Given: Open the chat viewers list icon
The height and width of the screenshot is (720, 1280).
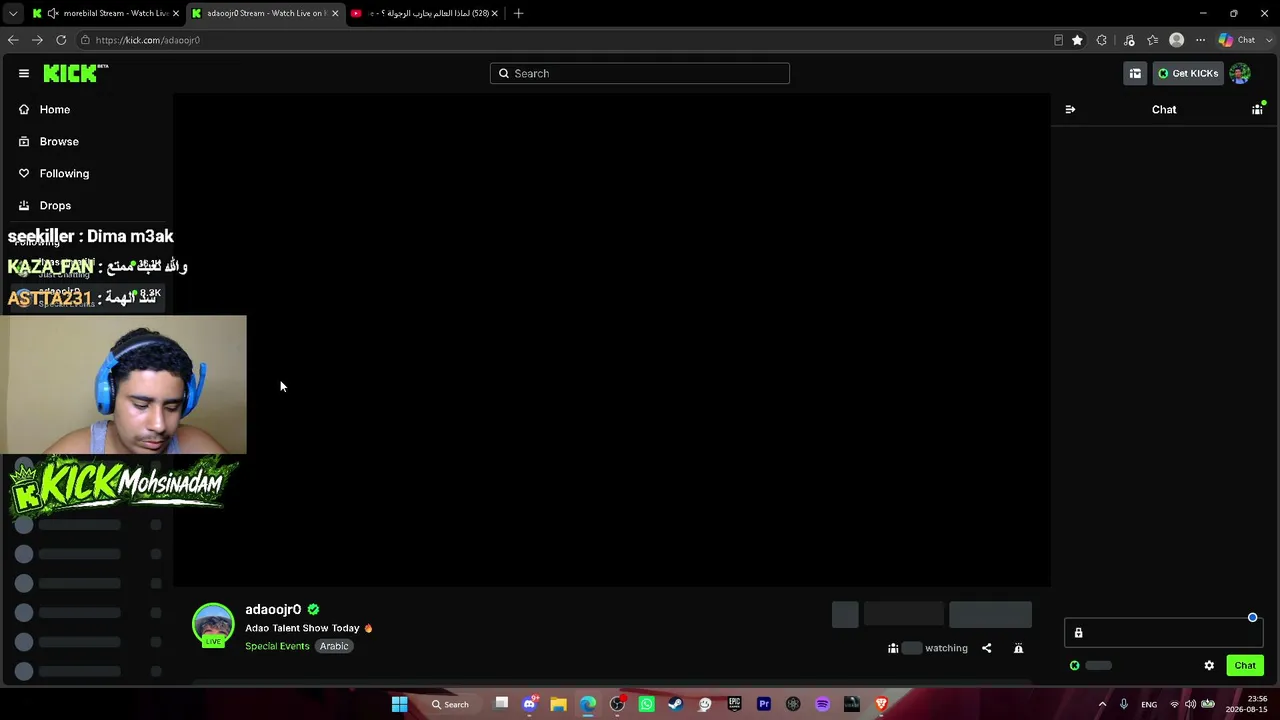Looking at the screenshot, I should (1257, 109).
